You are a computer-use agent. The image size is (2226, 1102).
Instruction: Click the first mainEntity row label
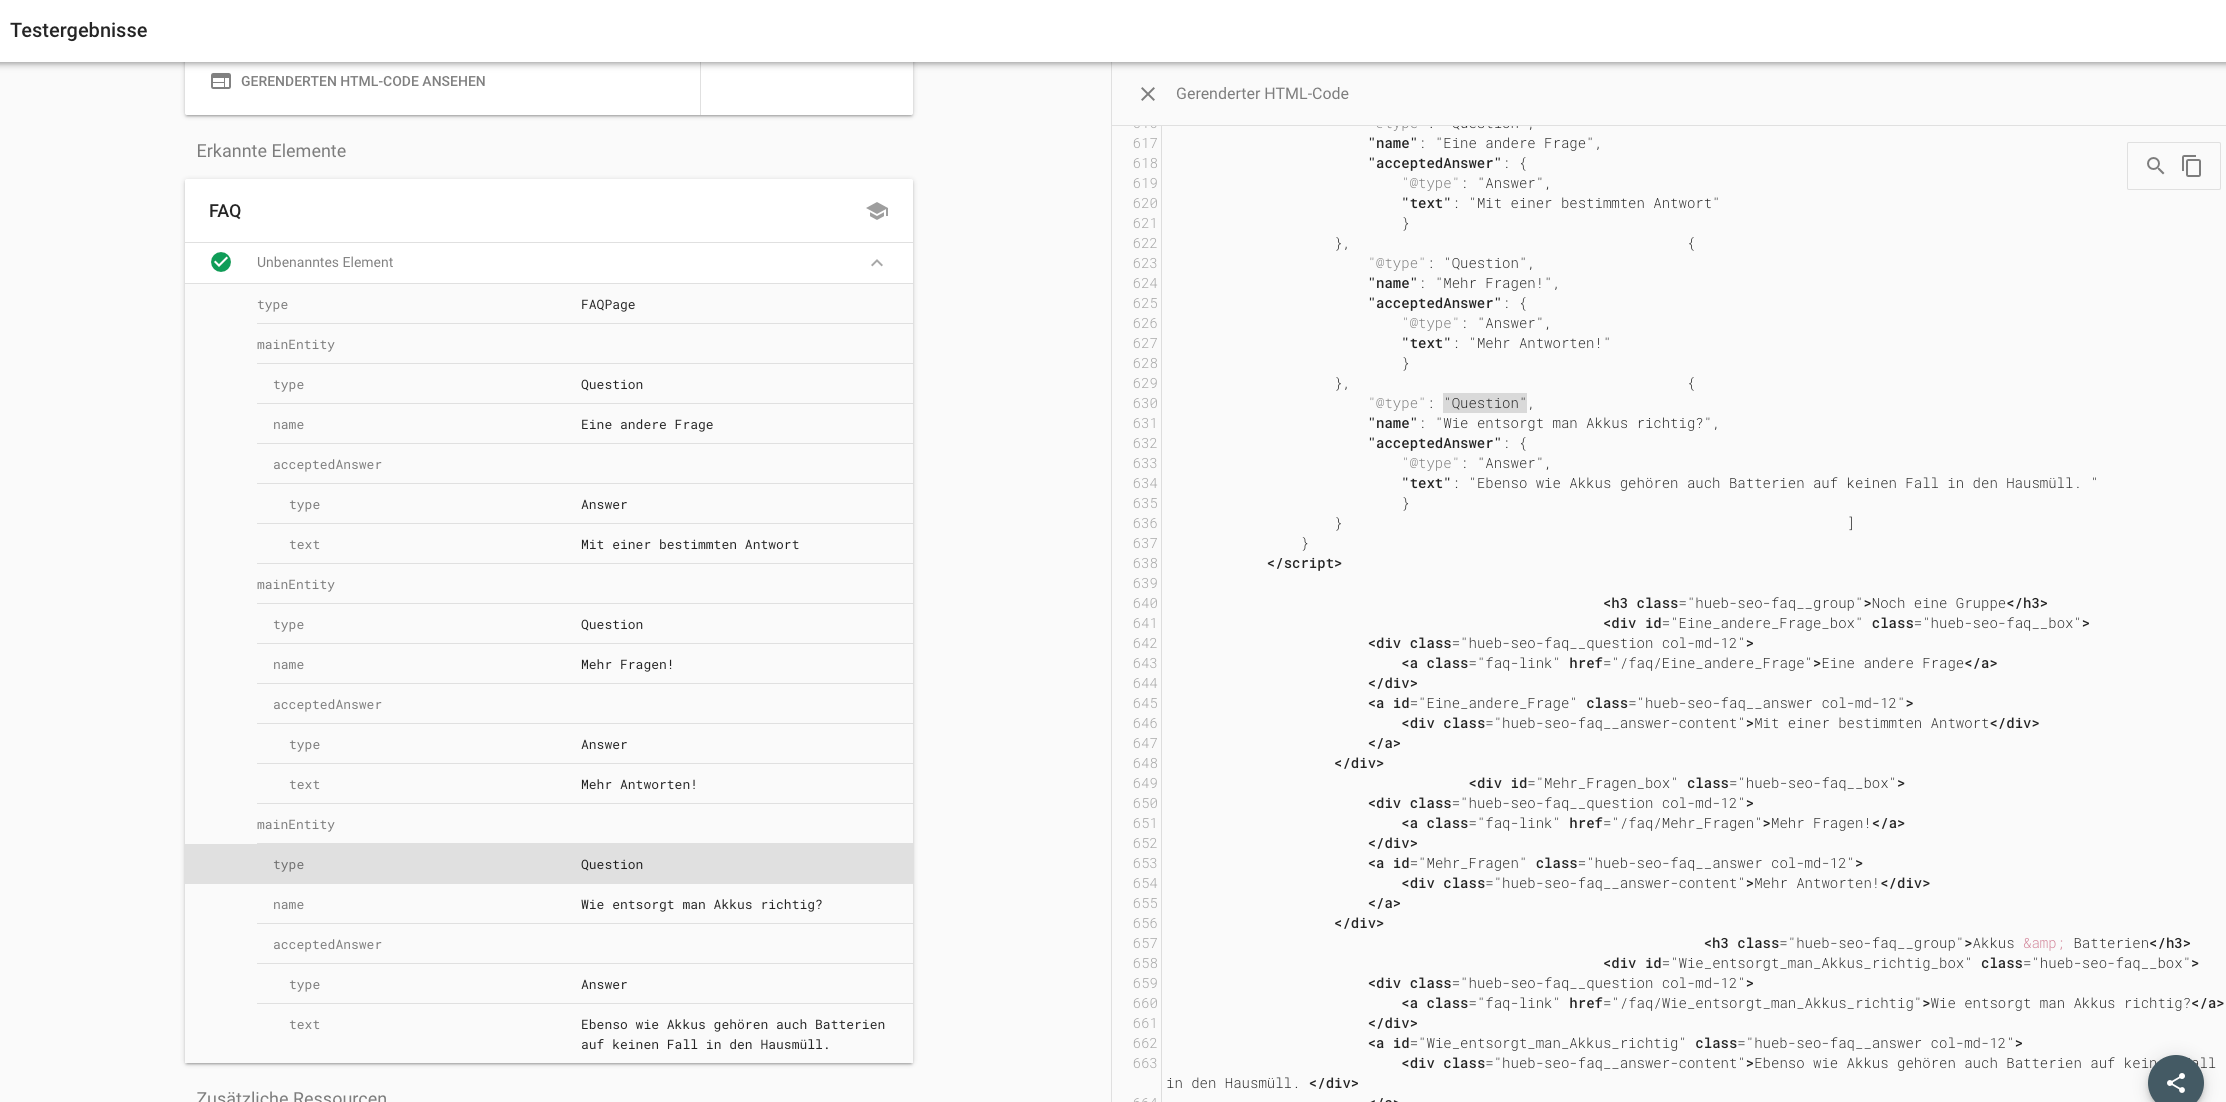click(x=296, y=345)
